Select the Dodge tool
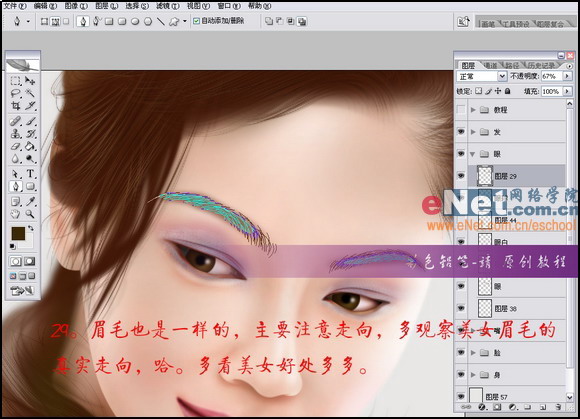 [30, 159]
